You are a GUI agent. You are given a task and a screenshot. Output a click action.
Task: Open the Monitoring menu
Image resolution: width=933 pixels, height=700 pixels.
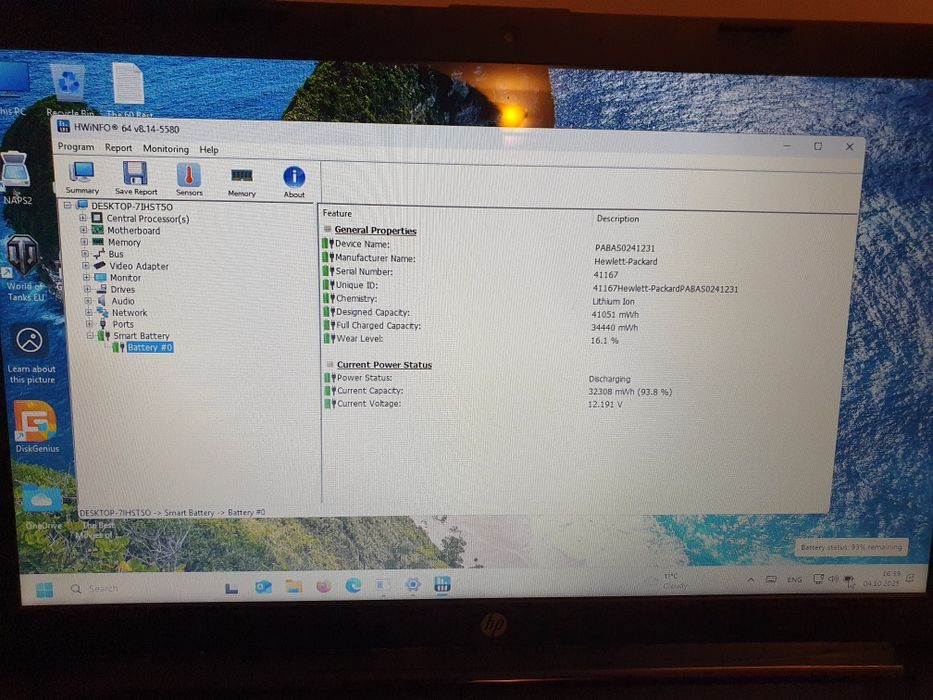(x=165, y=149)
